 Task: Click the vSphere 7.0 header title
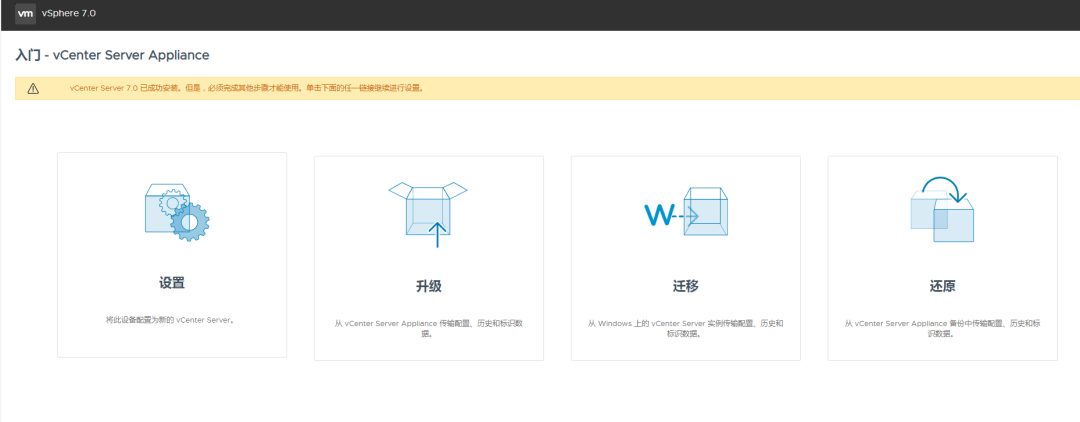69,13
